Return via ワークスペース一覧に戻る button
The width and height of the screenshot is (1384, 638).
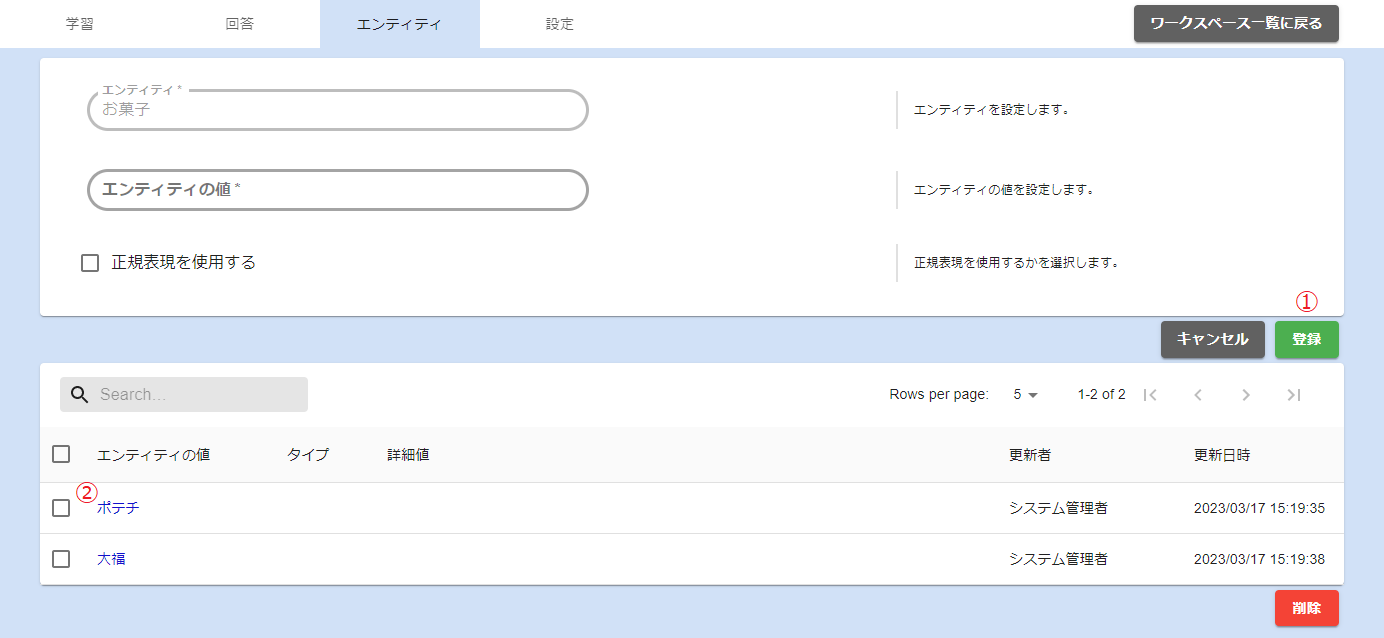1236,24
